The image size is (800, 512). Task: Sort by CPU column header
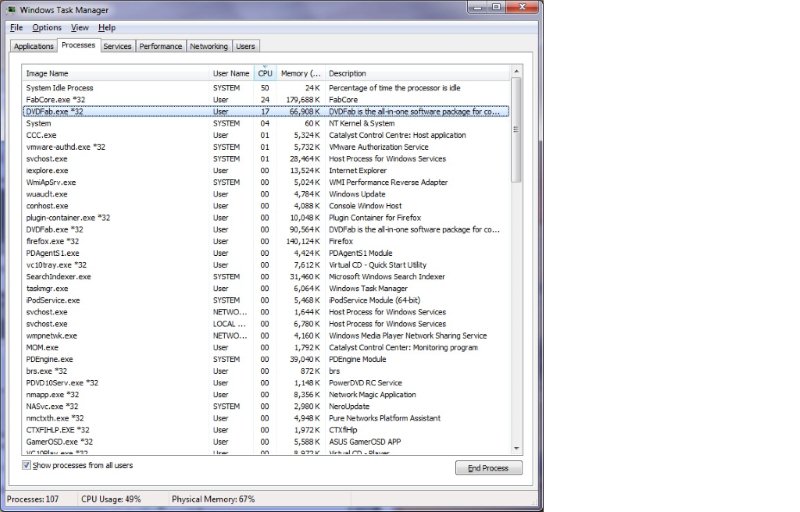[x=265, y=73]
